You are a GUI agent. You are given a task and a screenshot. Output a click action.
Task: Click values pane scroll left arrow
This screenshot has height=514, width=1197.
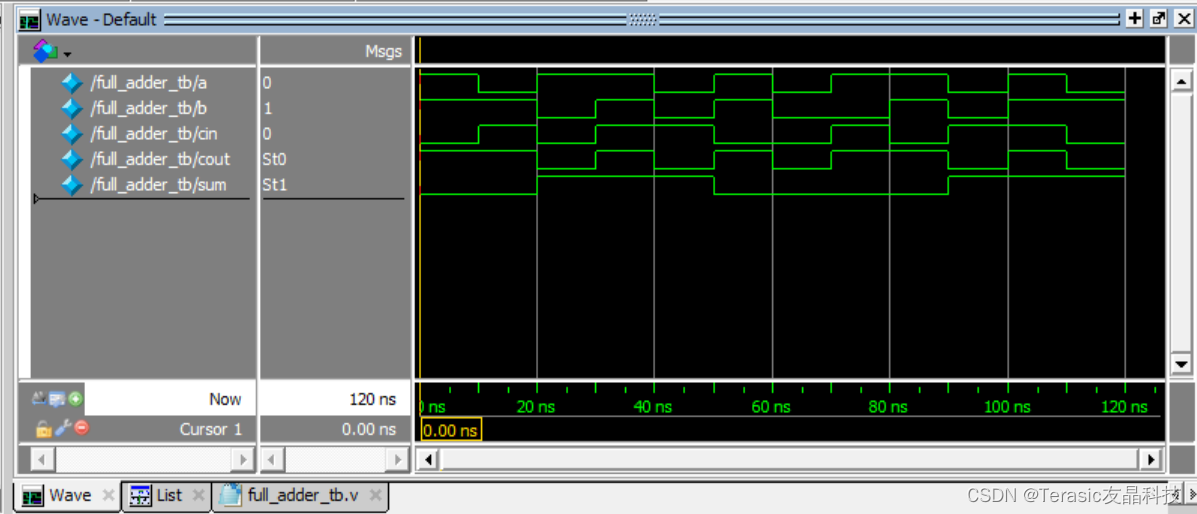click(273, 460)
